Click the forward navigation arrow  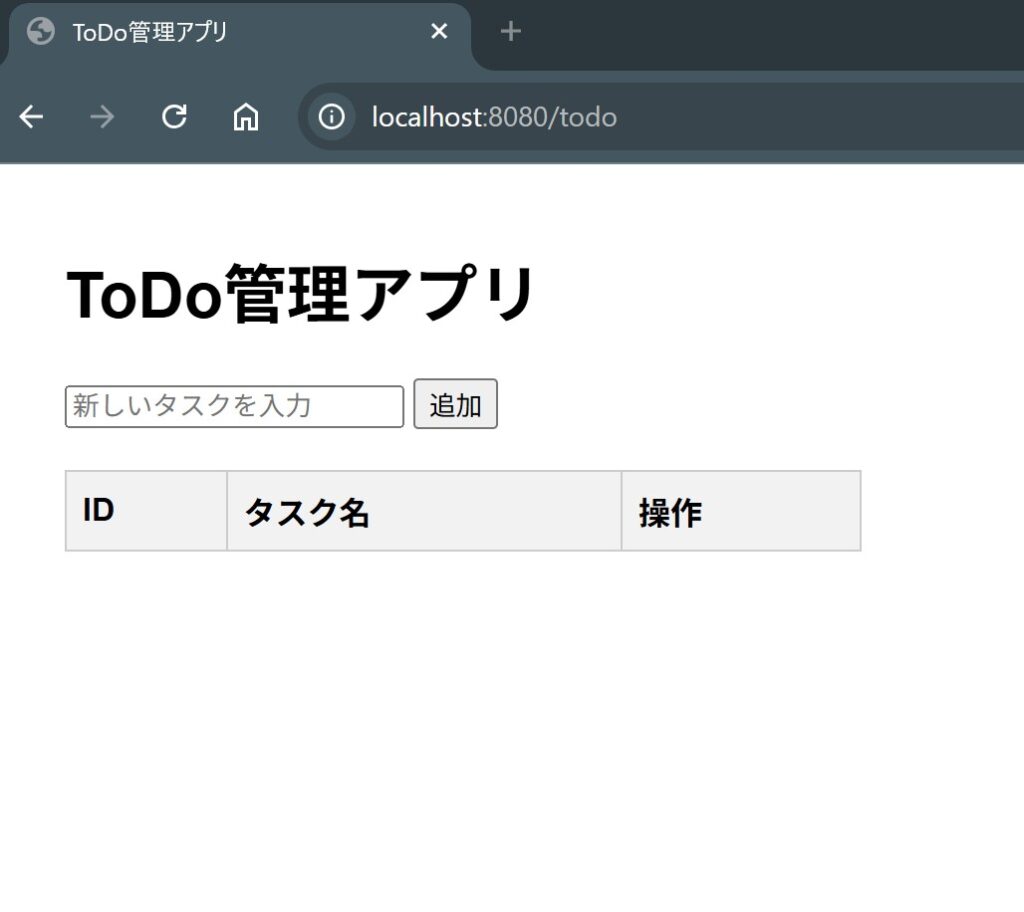tap(102, 117)
